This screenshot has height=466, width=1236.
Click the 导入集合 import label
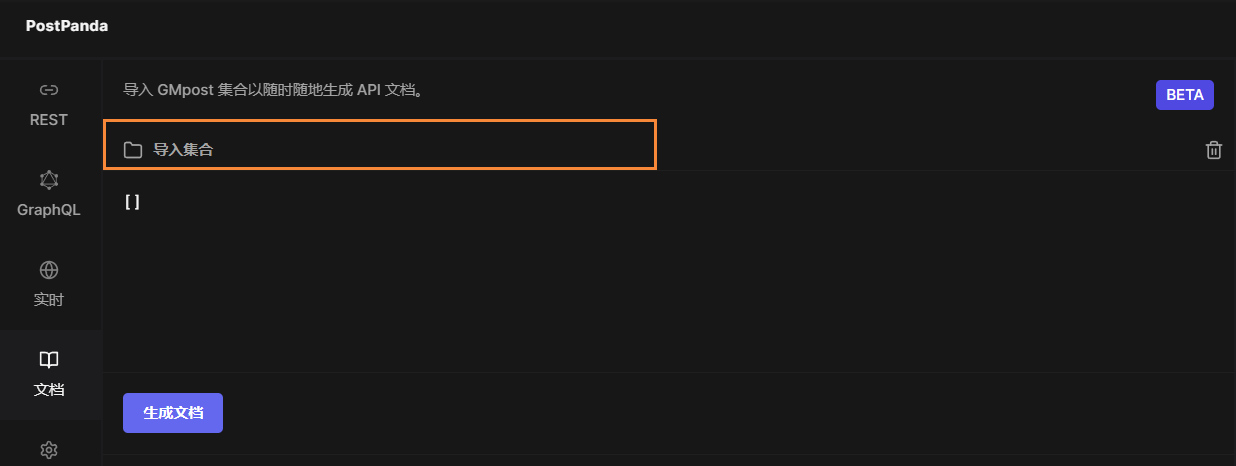[x=183, y=150]
